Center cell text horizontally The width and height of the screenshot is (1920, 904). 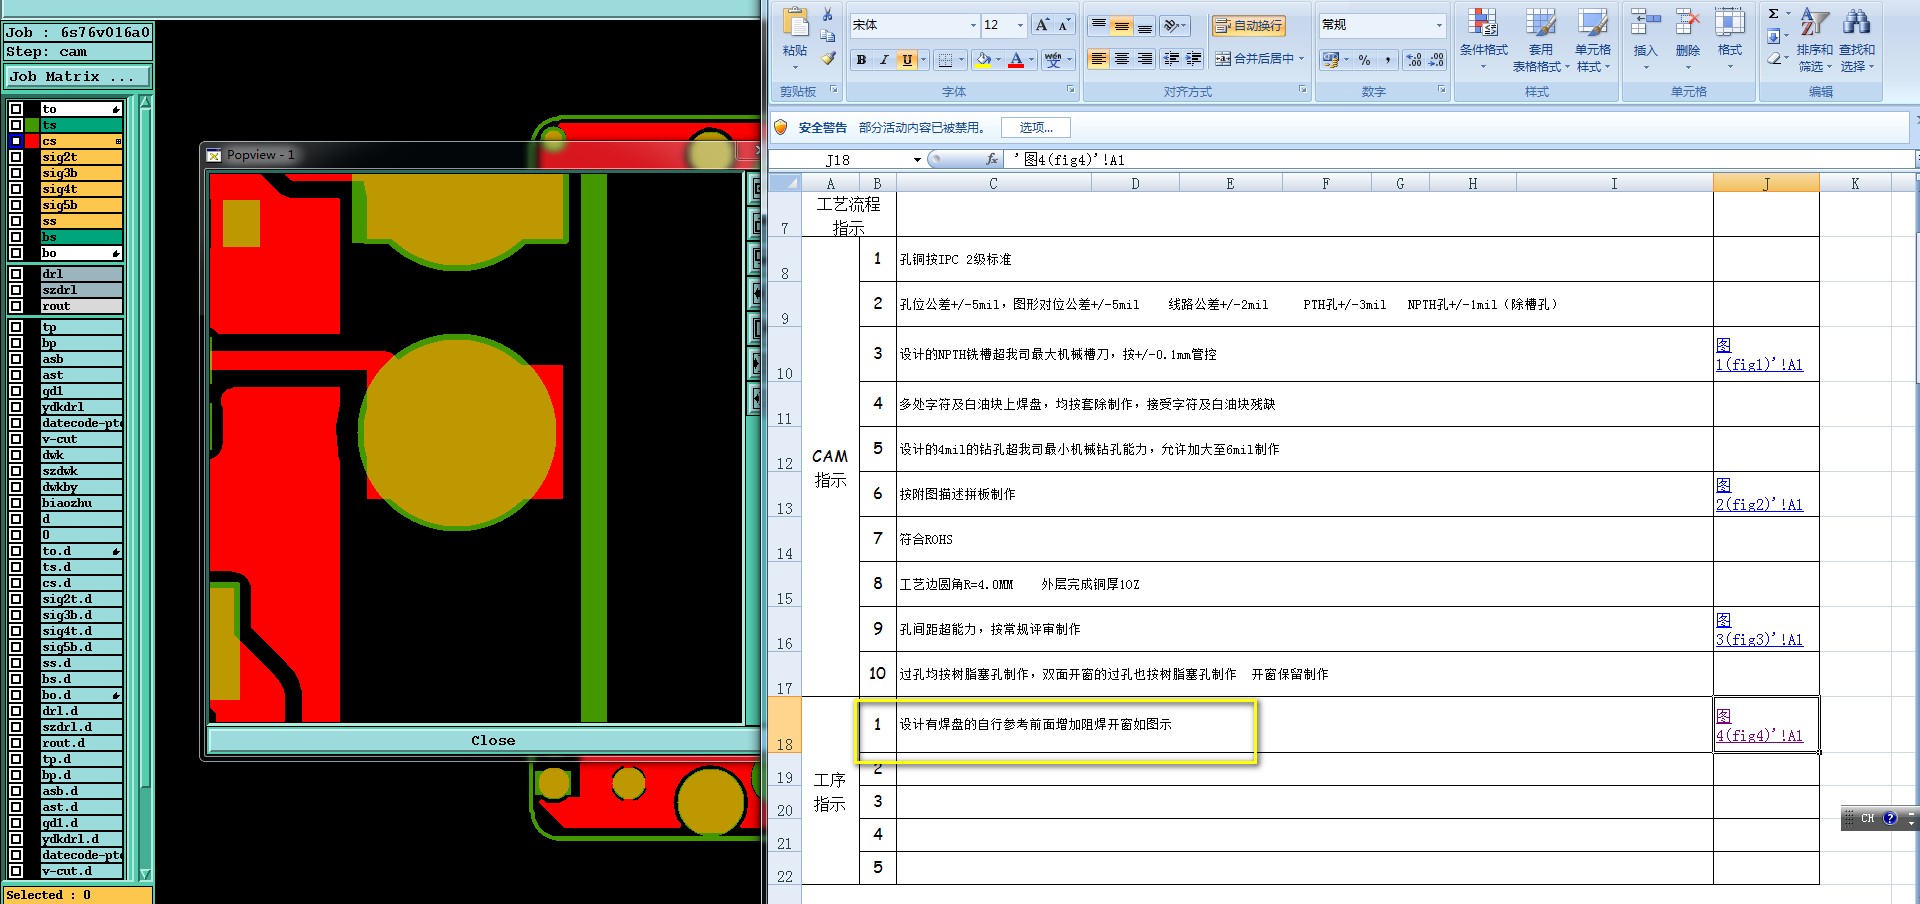pos(1121,59)
